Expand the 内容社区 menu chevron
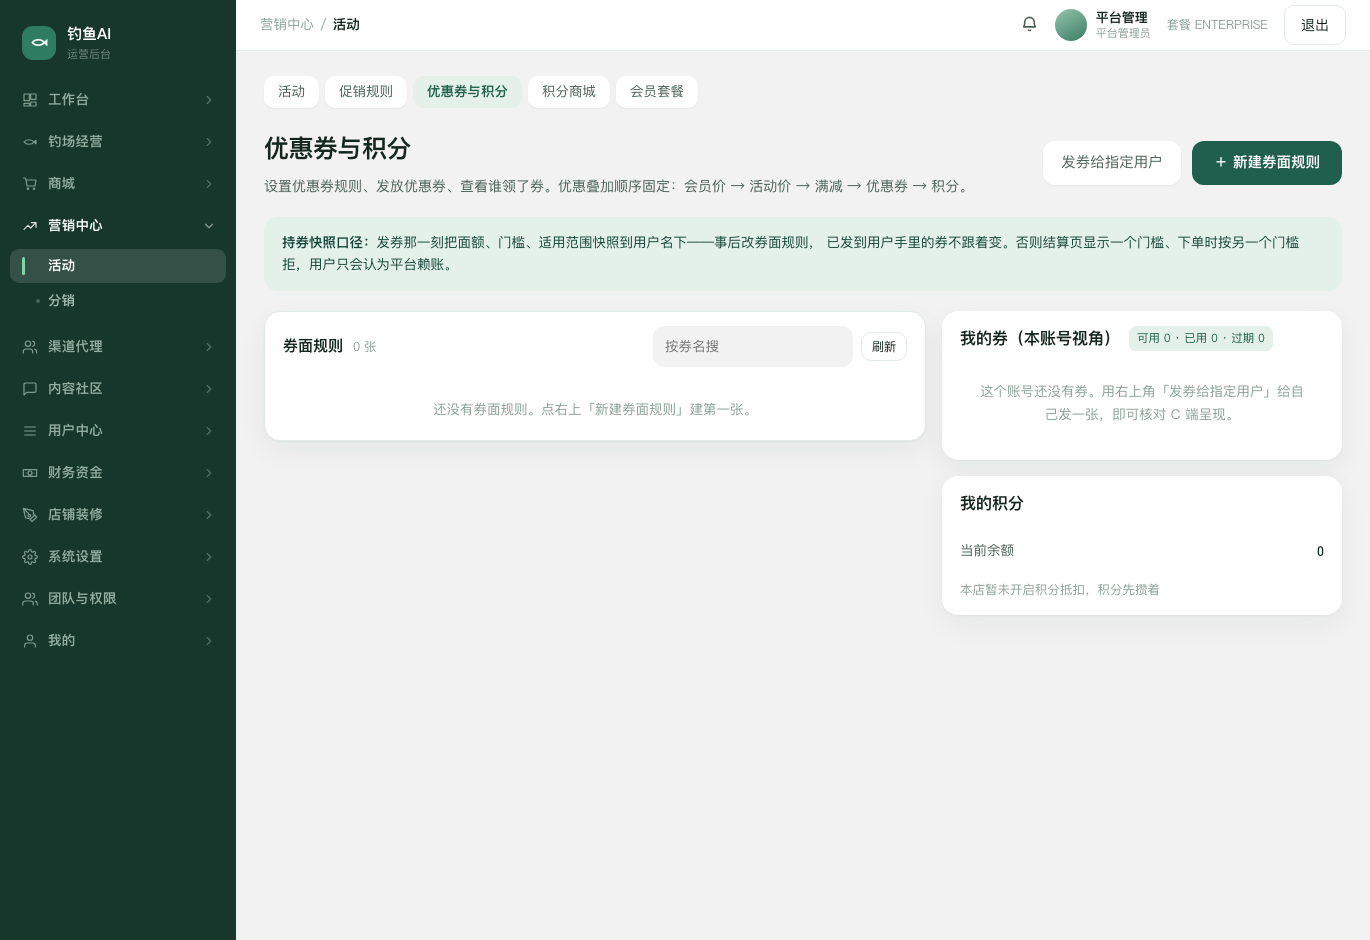 (209, 389)
